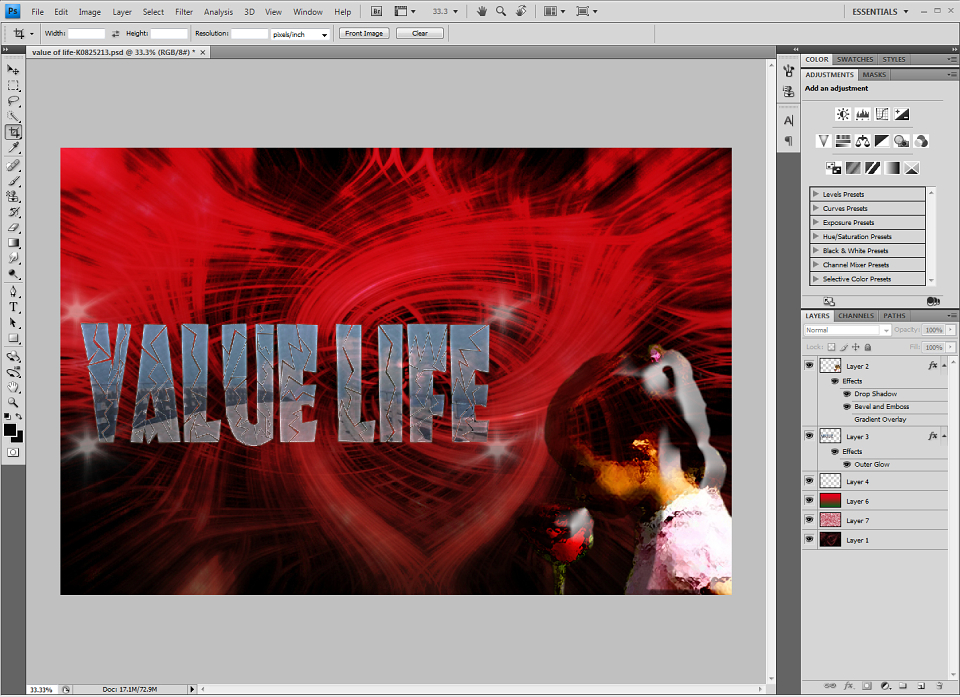Expand Levels Presets list
This screenshot has height=697, width=960.
(x=816, y=194)
